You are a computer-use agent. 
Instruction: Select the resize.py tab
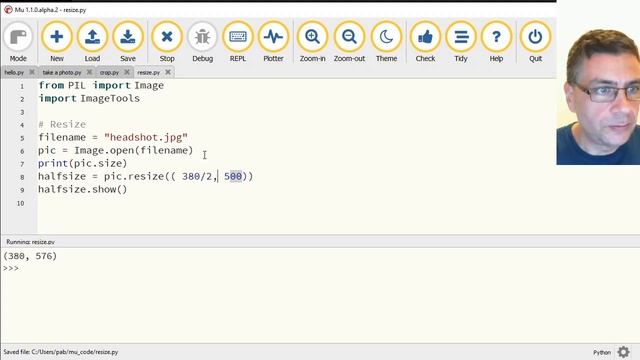(148, 72)
